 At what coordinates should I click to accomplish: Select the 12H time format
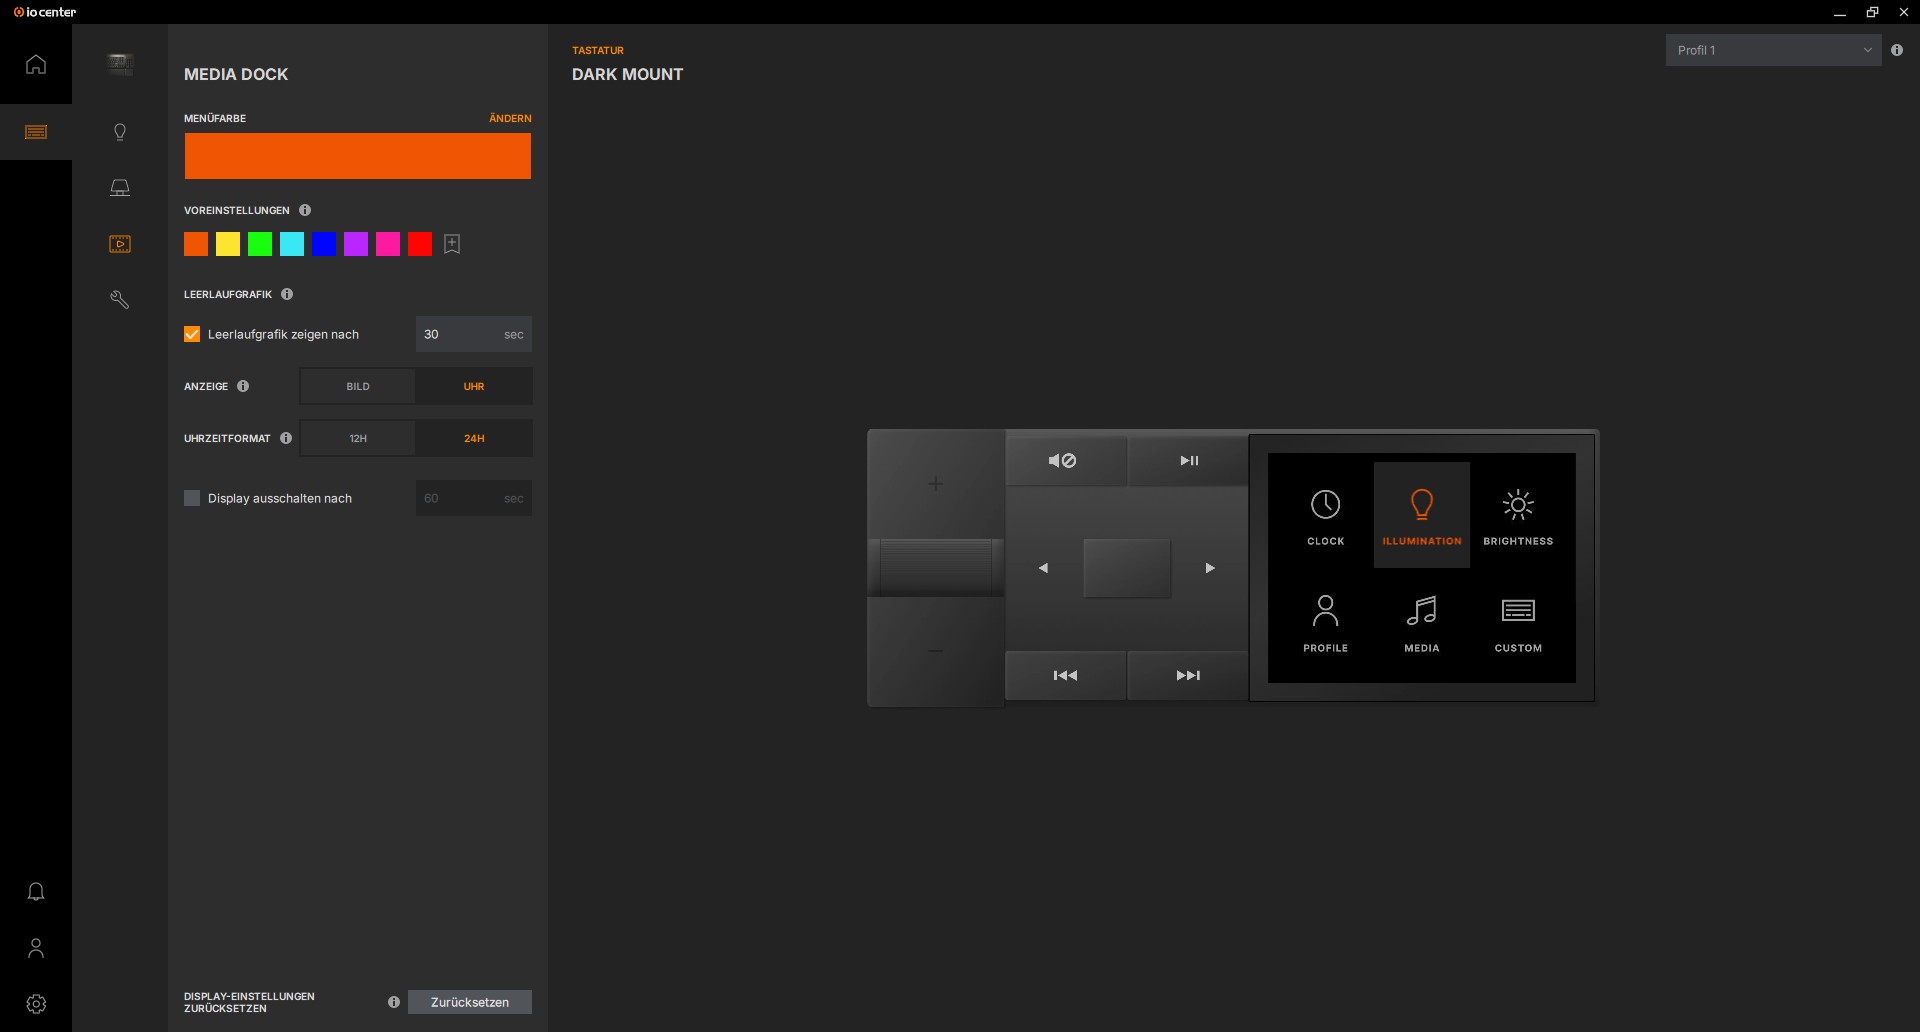click(x=358, y=439)
